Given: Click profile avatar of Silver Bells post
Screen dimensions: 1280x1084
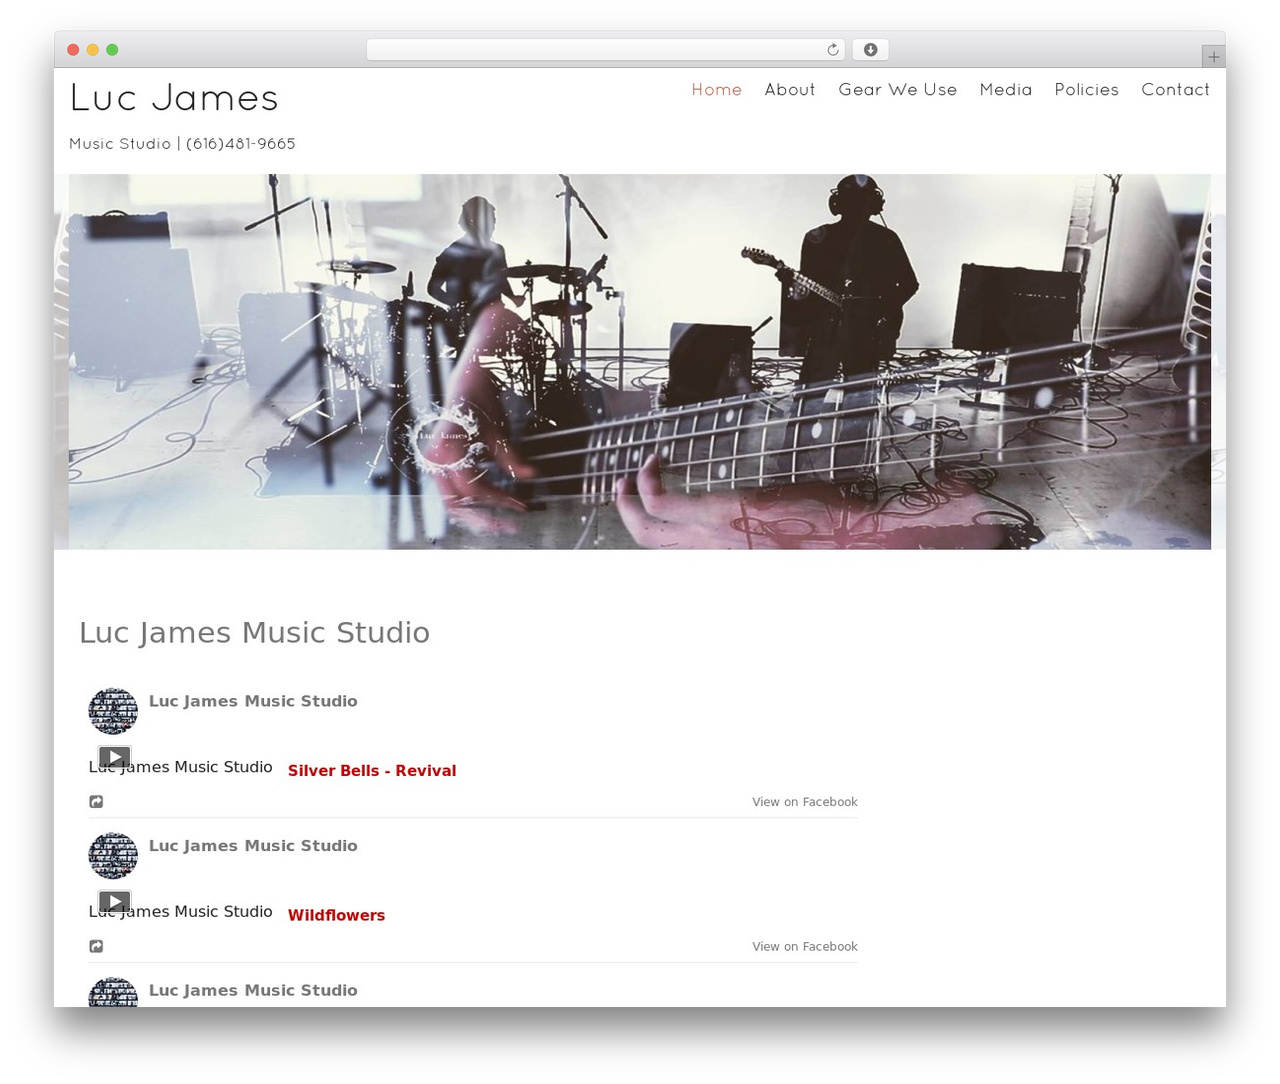Looking at the screenshot, I should pyautogui.click(x=113, y=711).
